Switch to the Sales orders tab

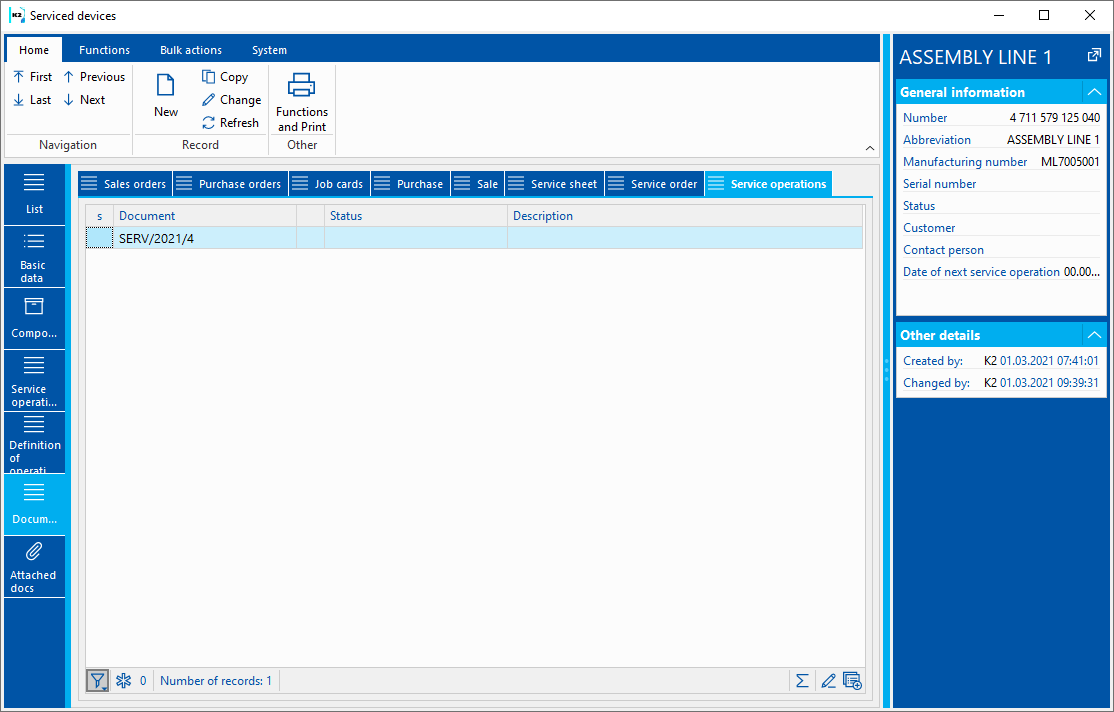[125, 184]
